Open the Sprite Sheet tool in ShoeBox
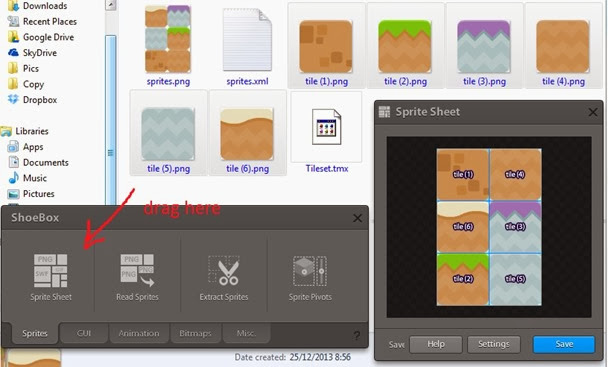Viewport: 608px width, 367px height. 51,277
